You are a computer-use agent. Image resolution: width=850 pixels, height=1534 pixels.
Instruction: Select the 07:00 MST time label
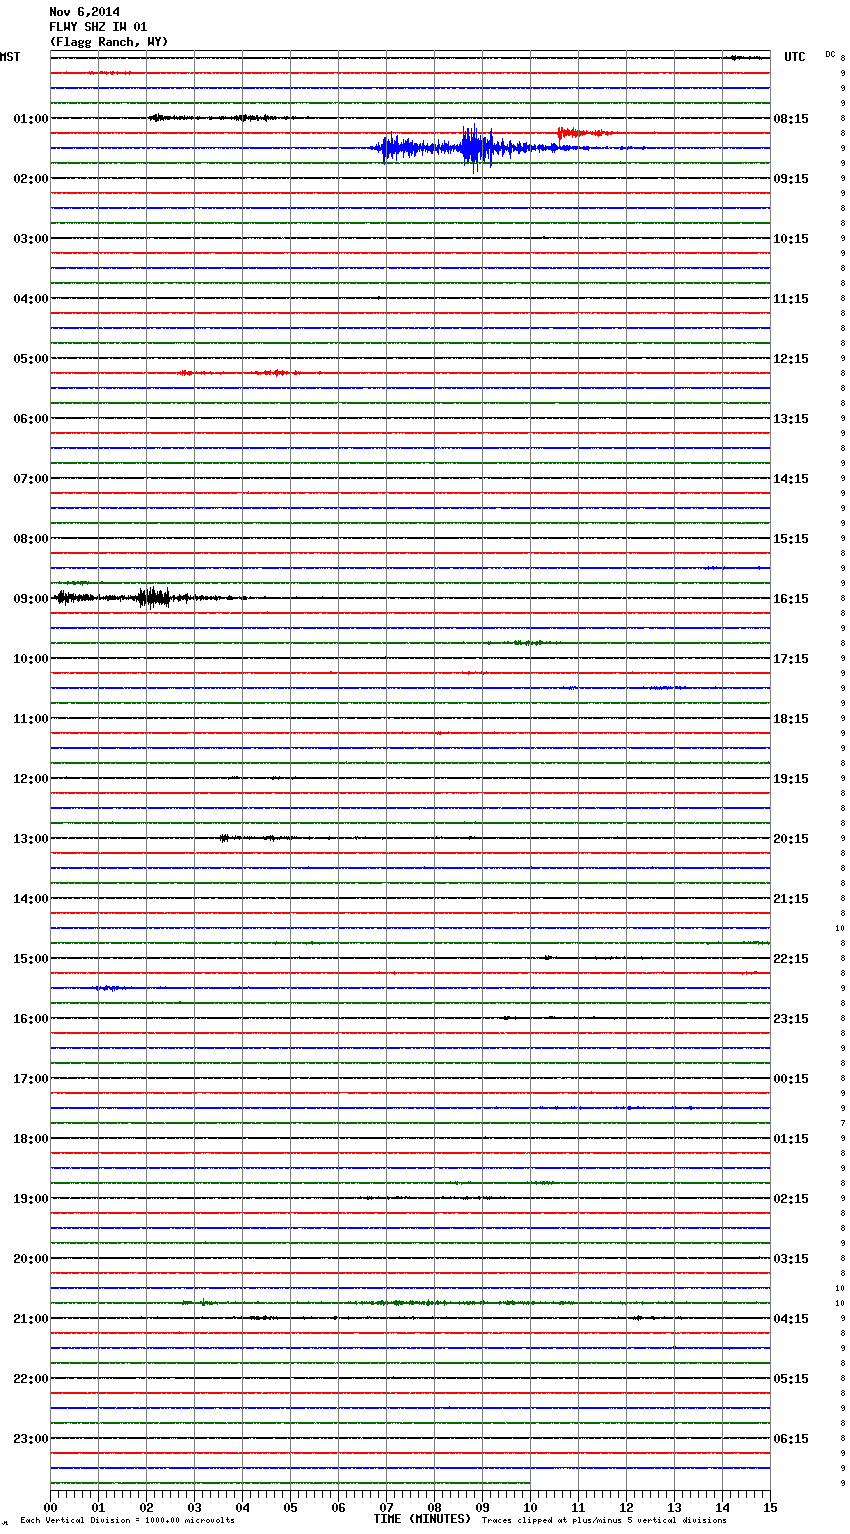[x=31, y=479]
